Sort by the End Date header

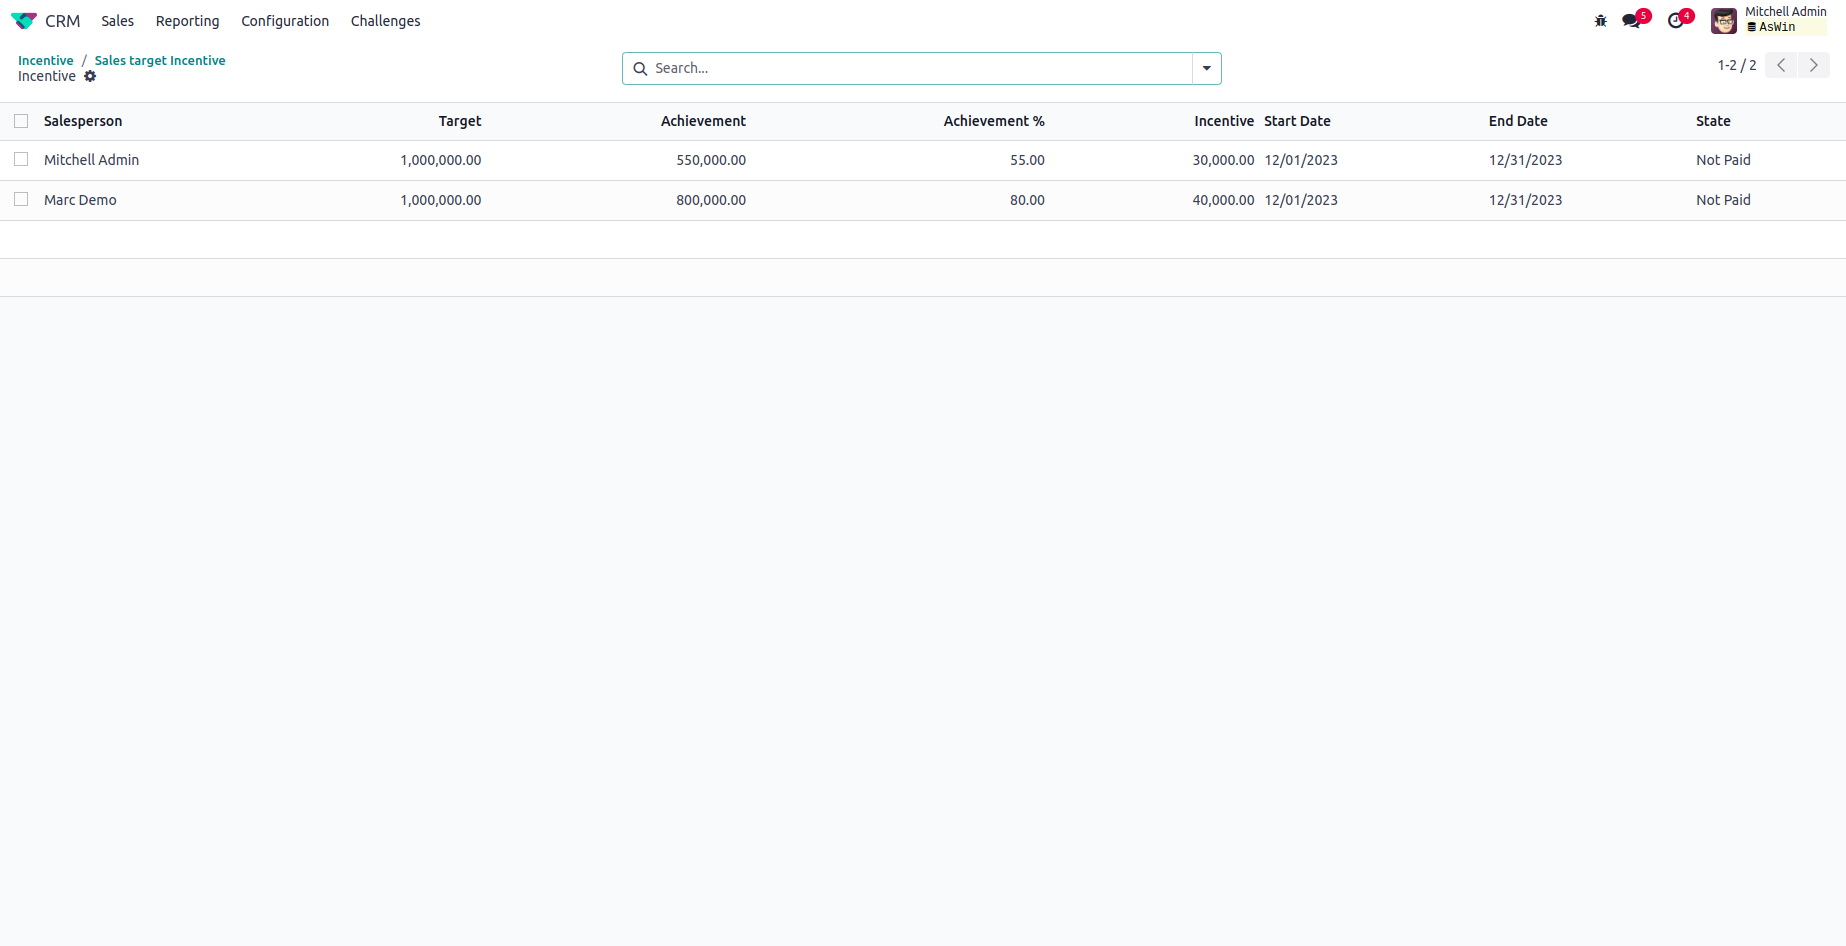1518,121
